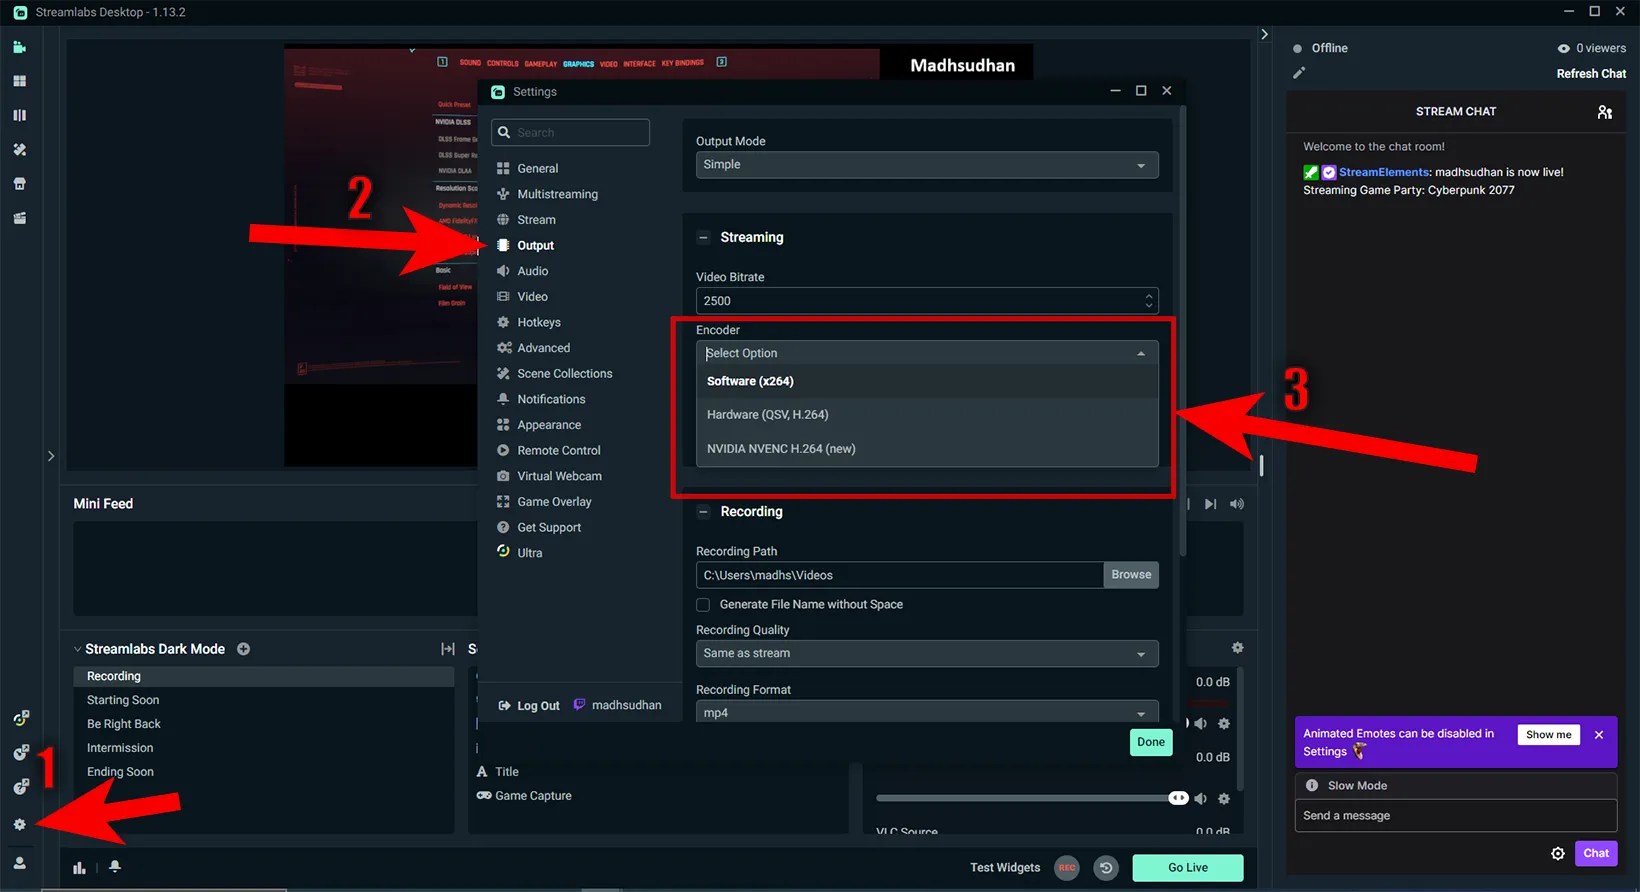
Task: Skip to next item in Mini Feed
Action: pyautogui.click(x=1211, y=504)
